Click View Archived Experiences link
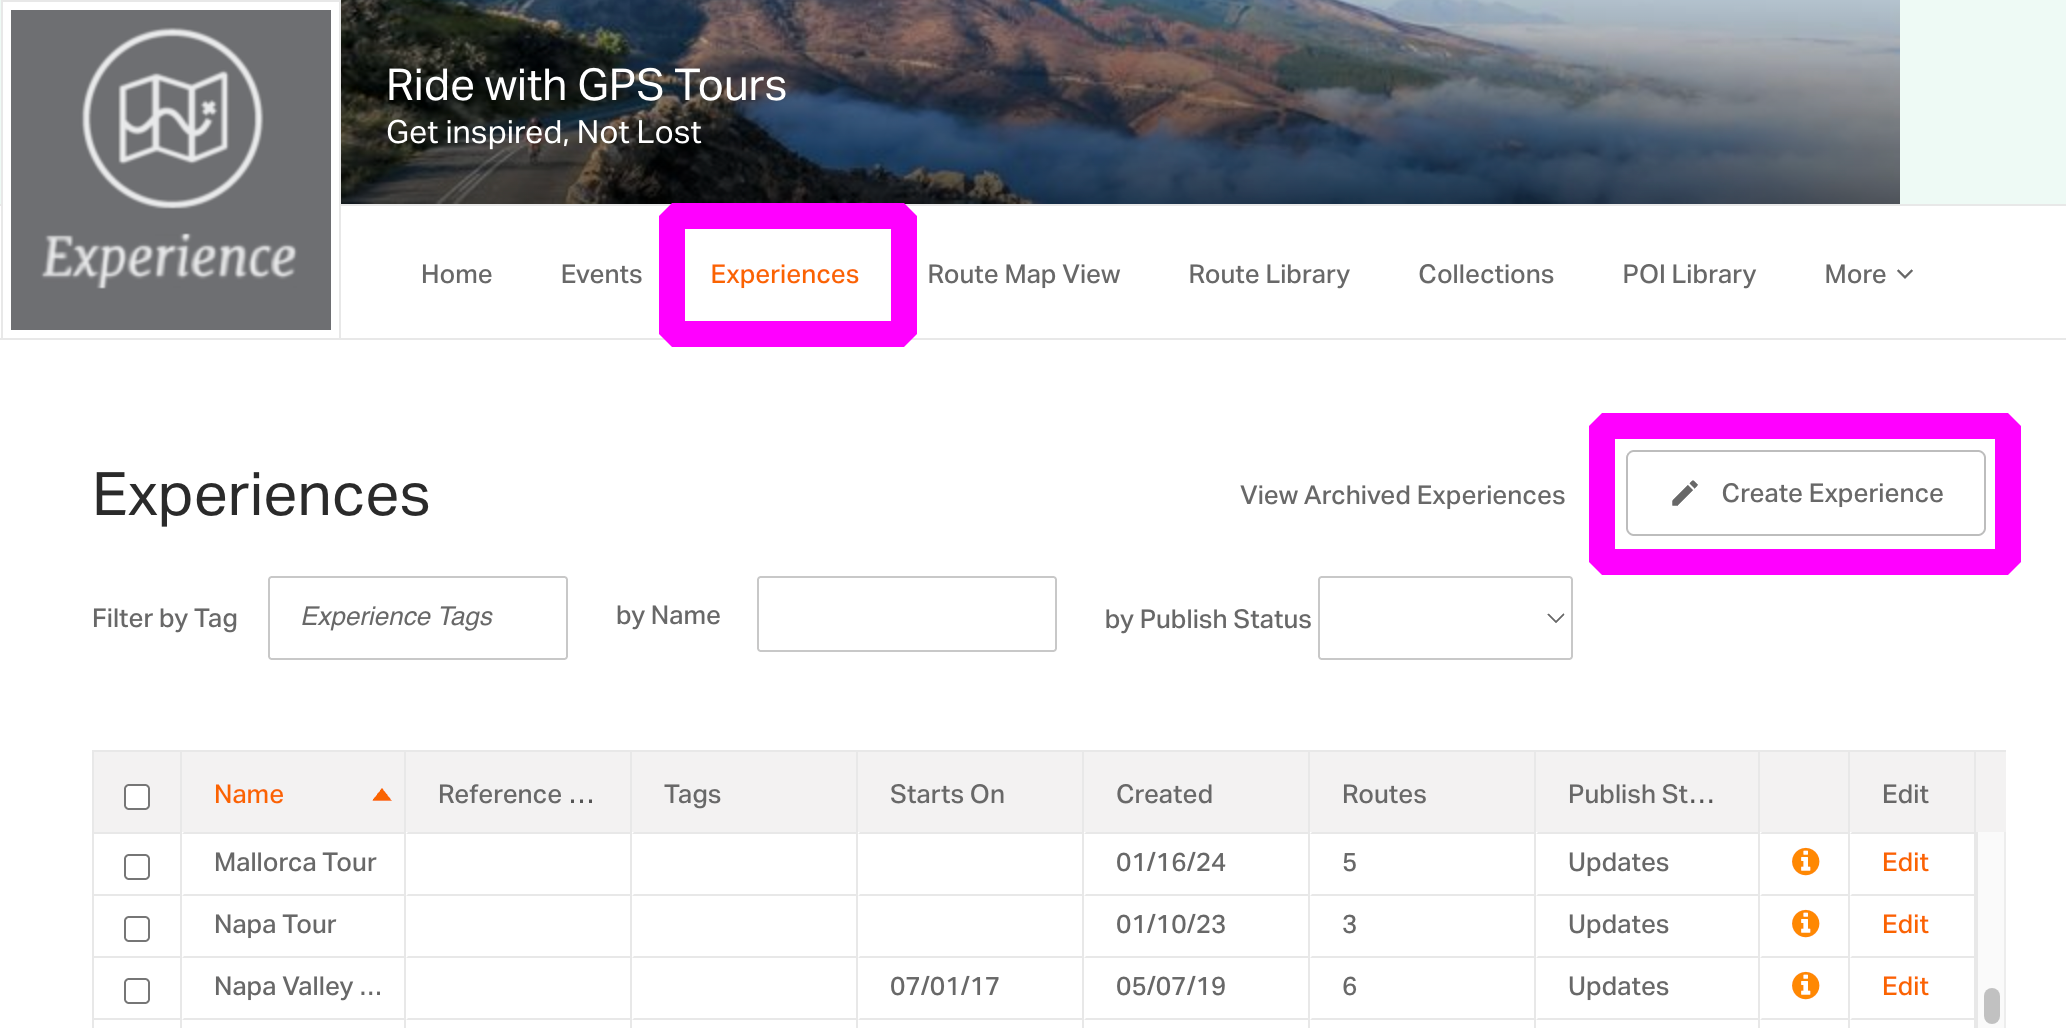The width and height of the screenshot is (2066, 1028). click(1402, 495)
